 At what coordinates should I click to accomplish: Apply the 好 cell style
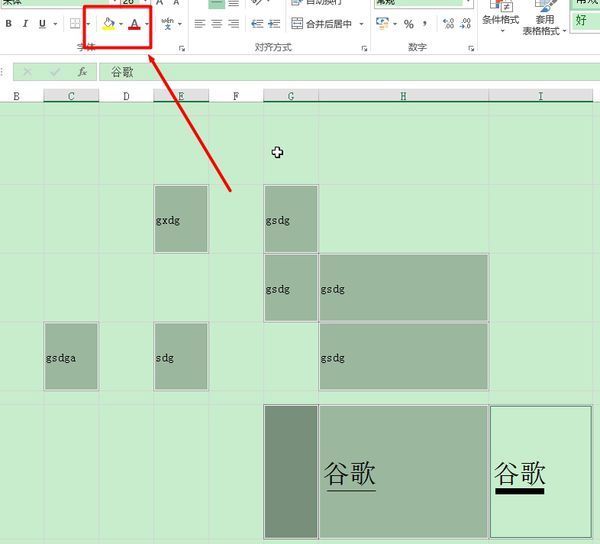coord(585,20)
